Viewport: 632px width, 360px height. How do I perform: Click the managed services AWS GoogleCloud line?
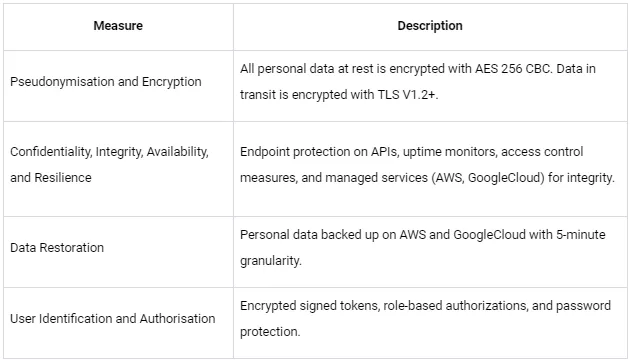[427, 178]
